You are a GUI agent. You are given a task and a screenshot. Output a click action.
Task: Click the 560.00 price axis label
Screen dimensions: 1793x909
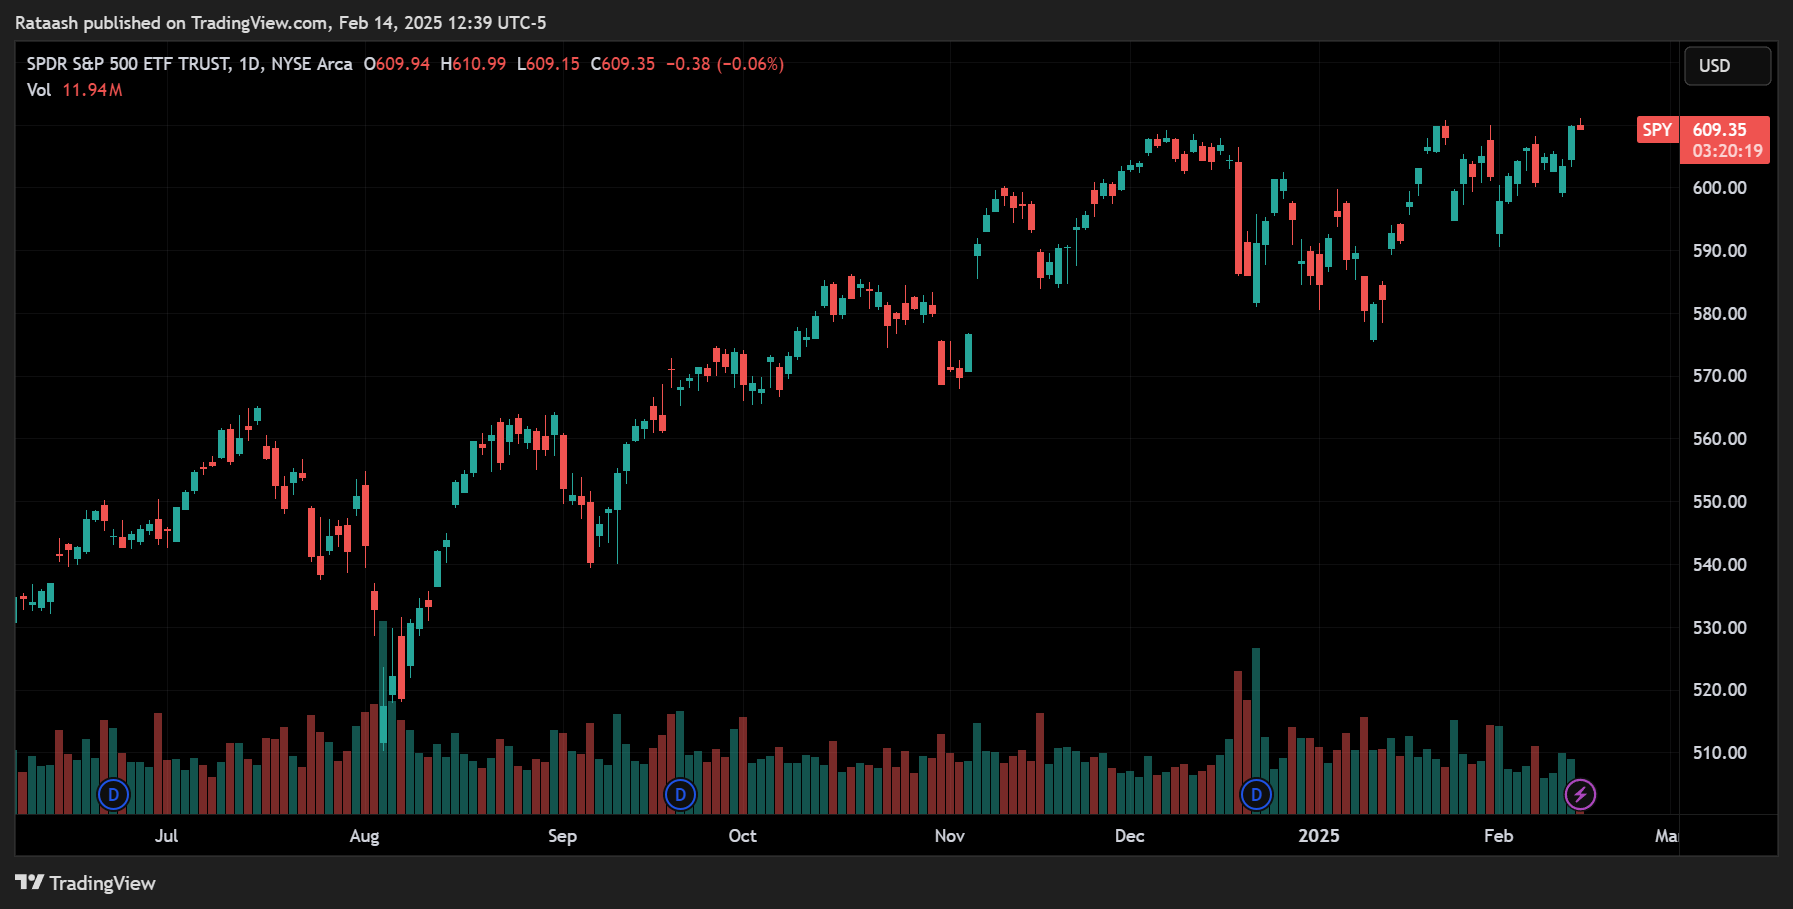1719,439
